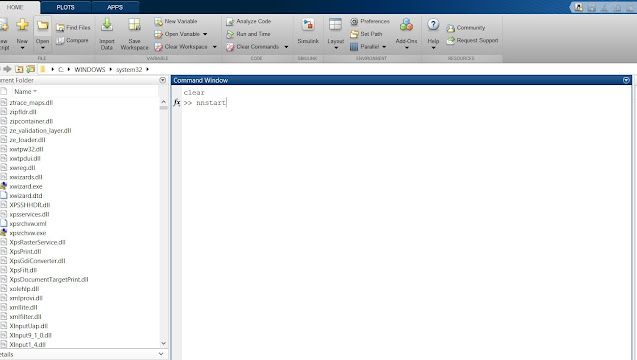
Task: Click the browse for folder icon
Action: click(x=30, y=69)
